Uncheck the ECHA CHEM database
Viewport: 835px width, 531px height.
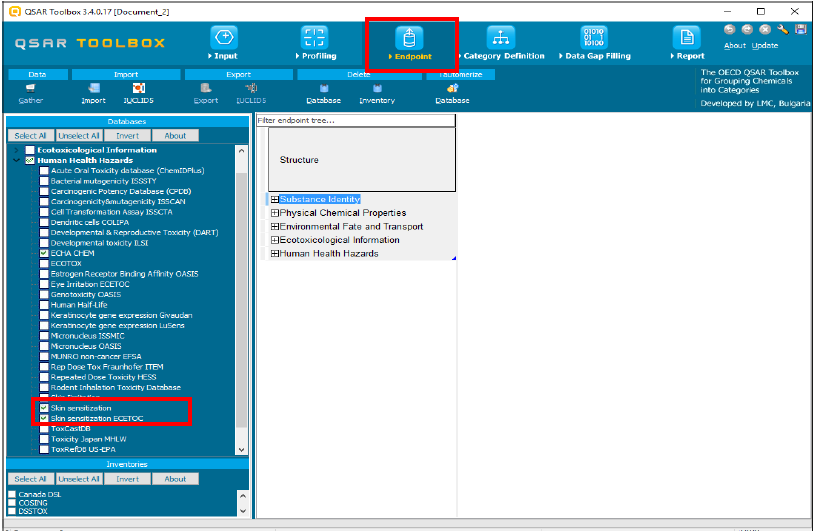44,254
